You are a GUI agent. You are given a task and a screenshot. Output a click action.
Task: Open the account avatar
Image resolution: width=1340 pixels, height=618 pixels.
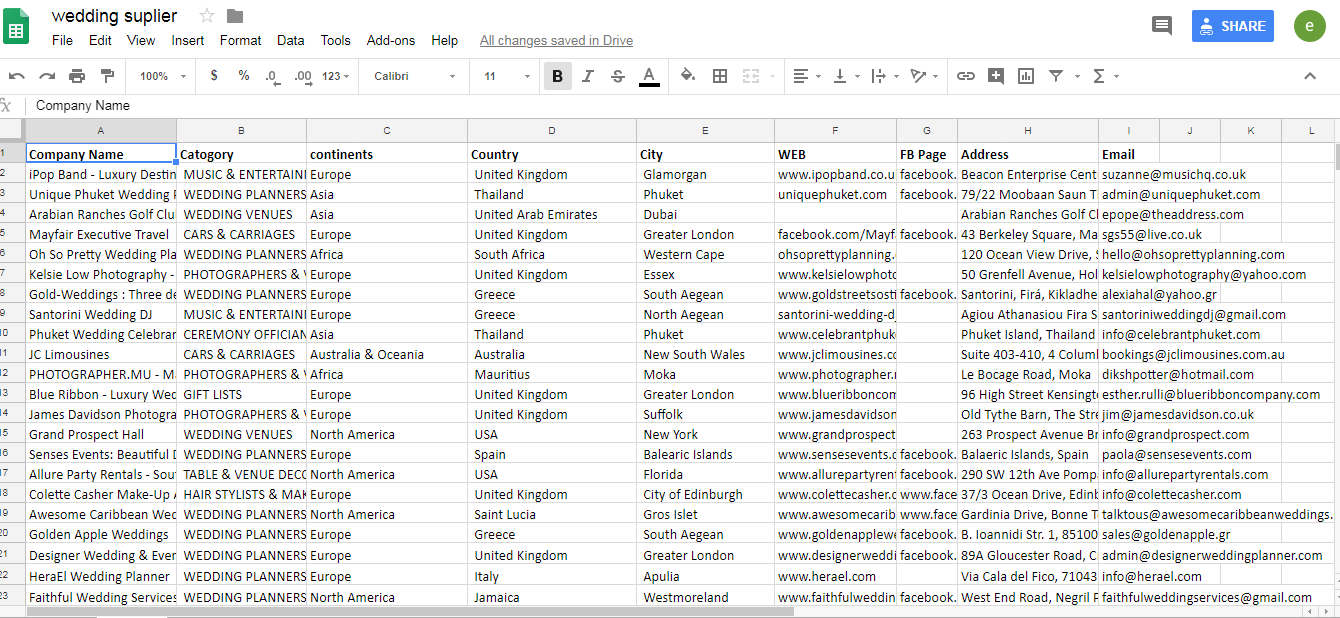(x=1309, y=26)
